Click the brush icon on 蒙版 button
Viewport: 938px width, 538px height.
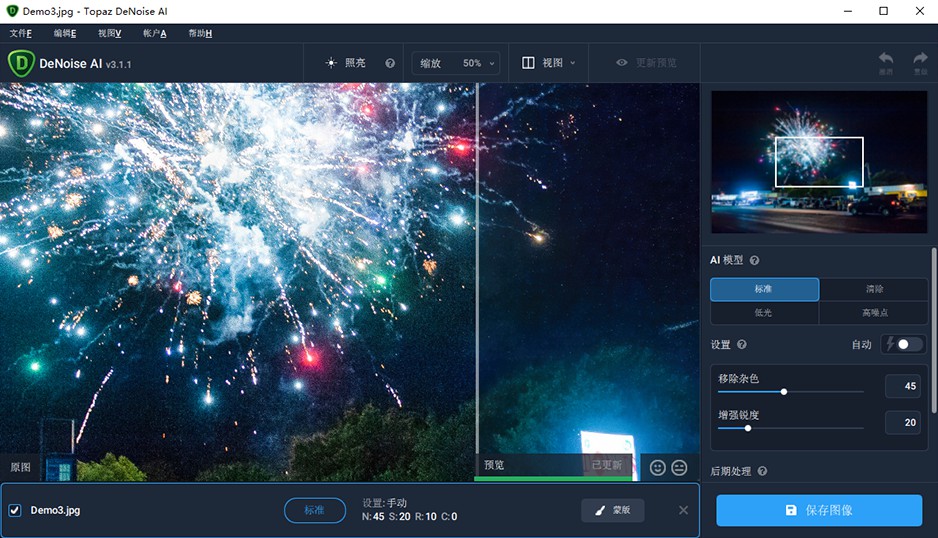(x=600, y=510)
